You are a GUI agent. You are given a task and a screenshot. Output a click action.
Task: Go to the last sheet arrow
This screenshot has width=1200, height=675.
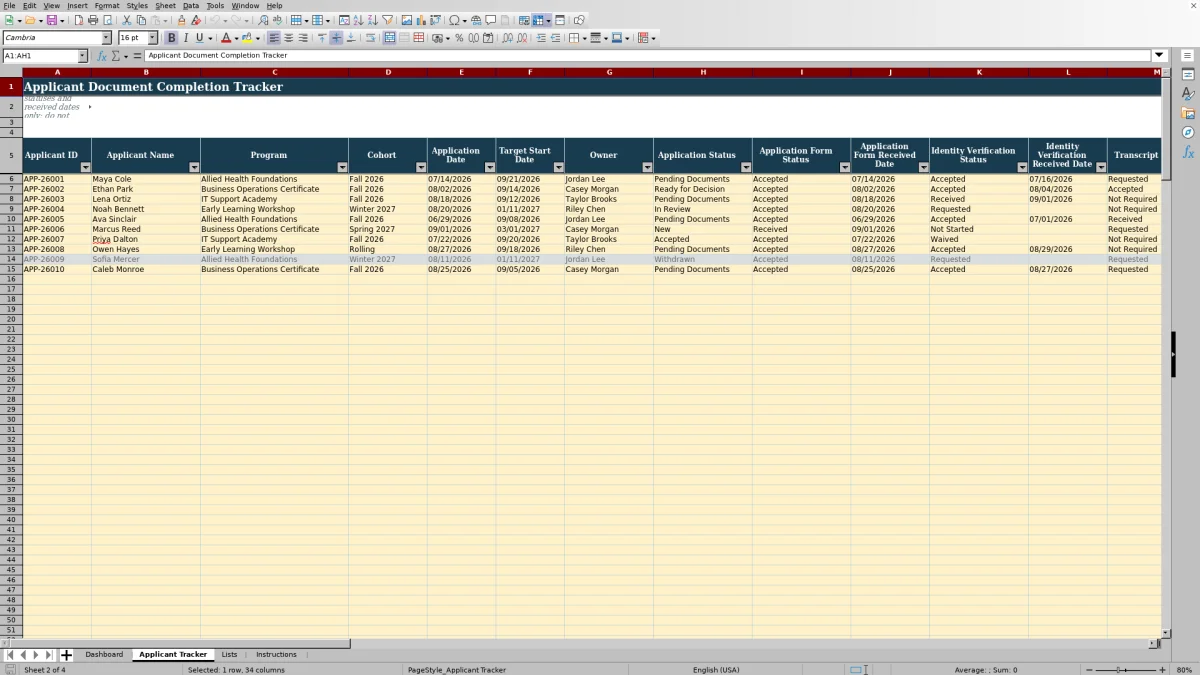pos(49,655)
